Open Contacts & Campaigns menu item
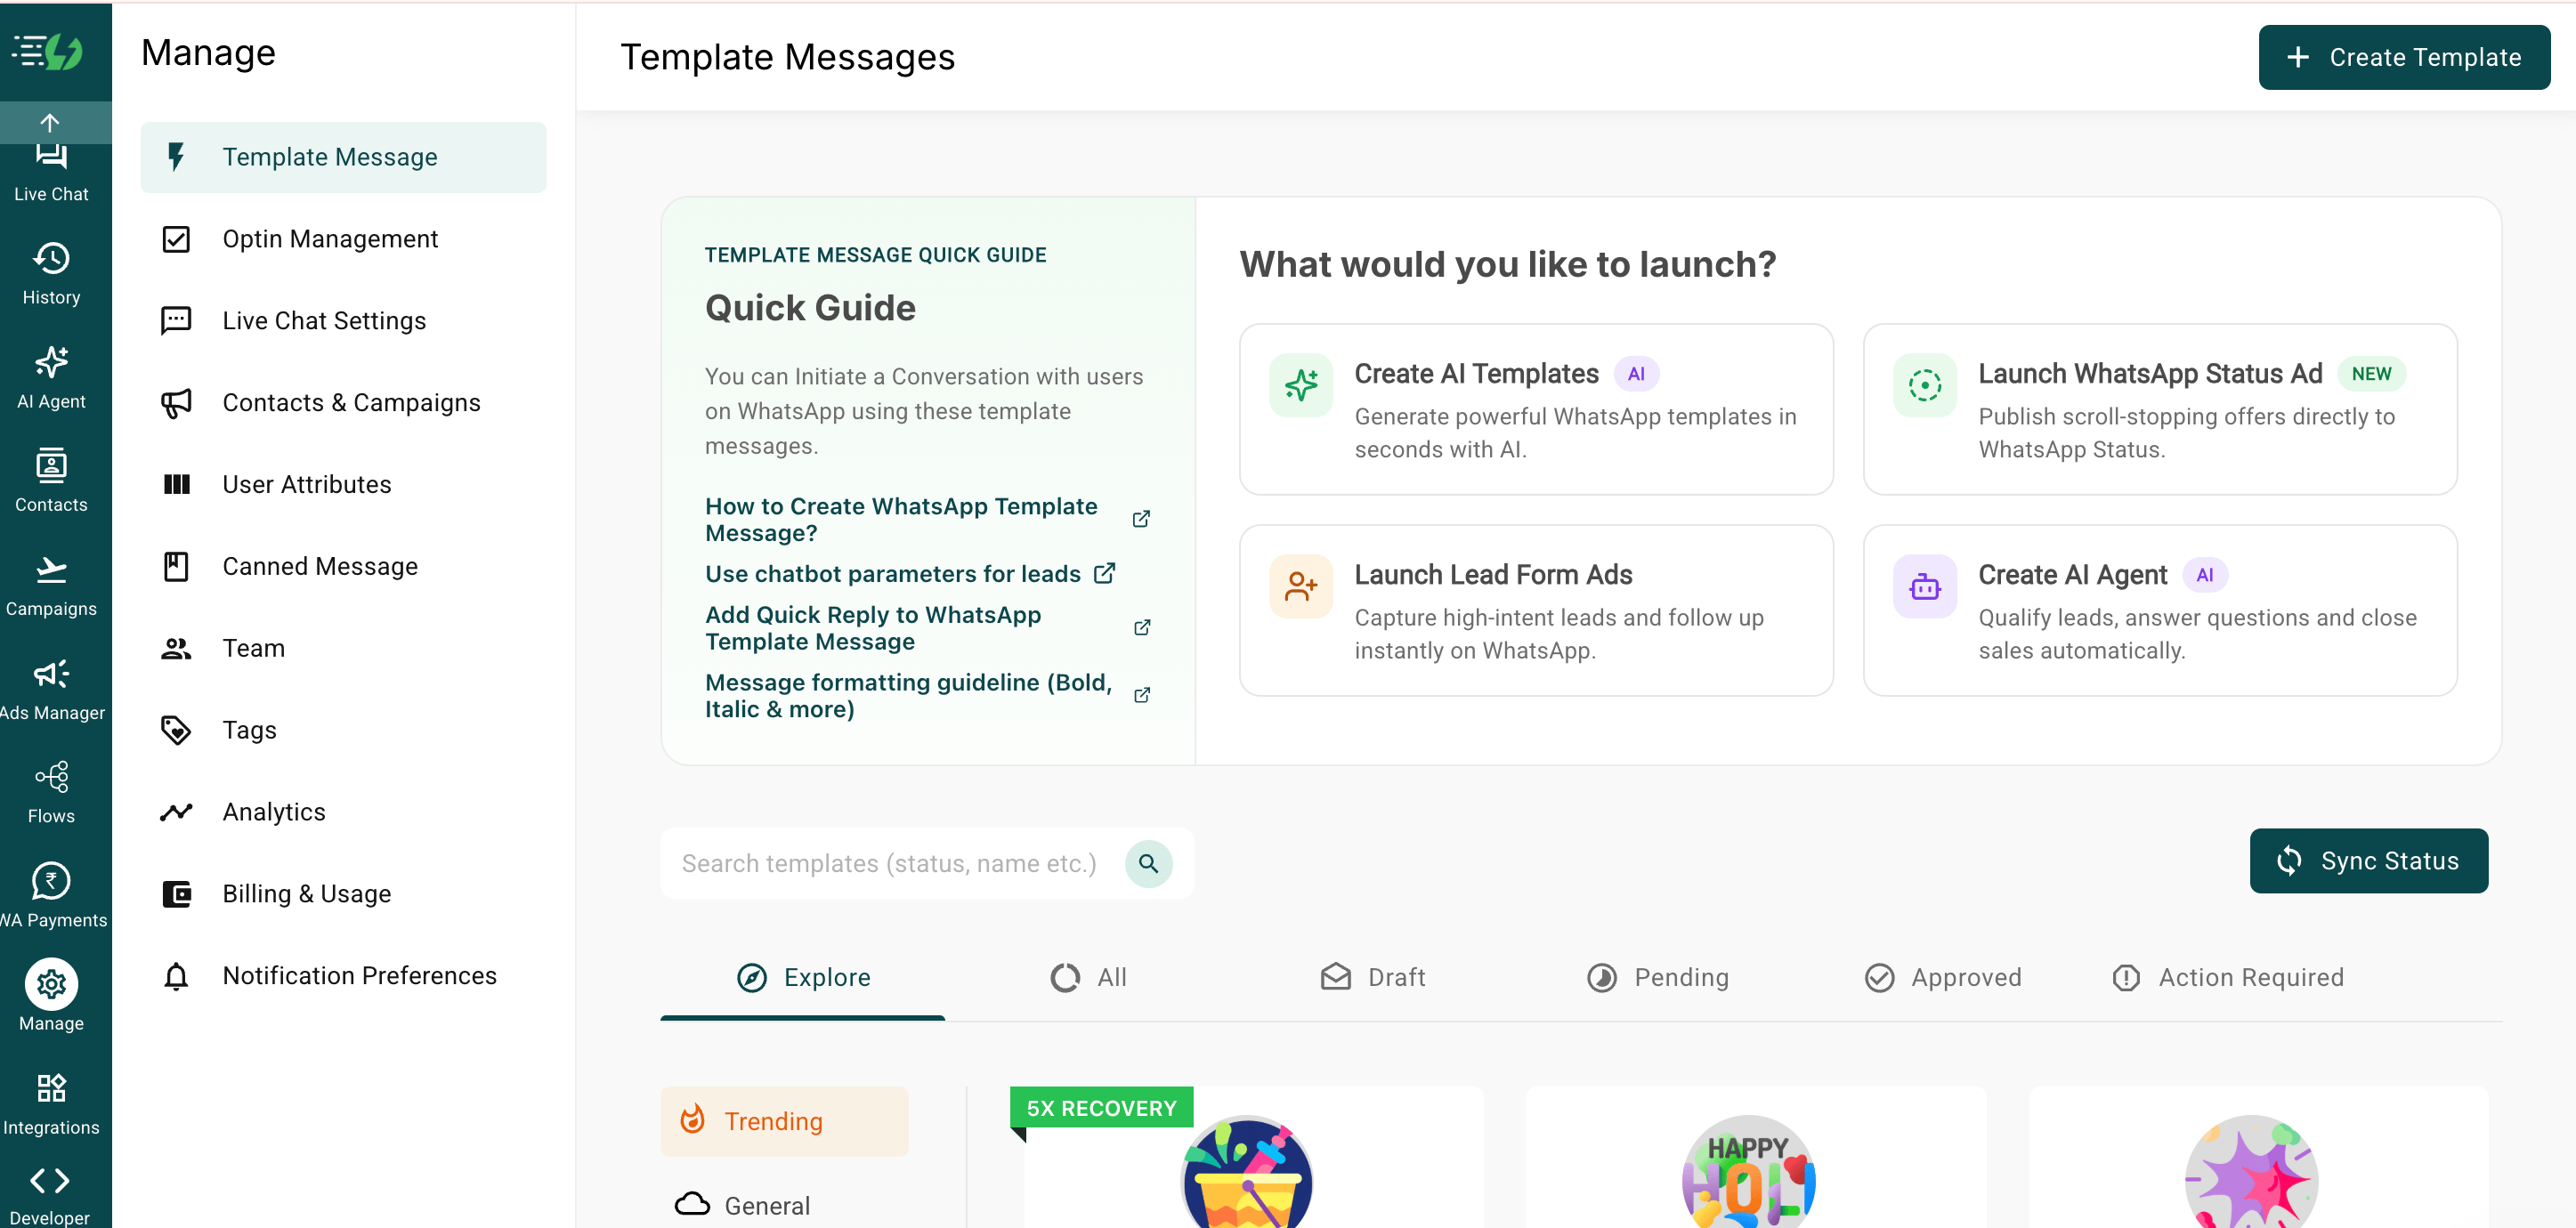 click(343, 403)
